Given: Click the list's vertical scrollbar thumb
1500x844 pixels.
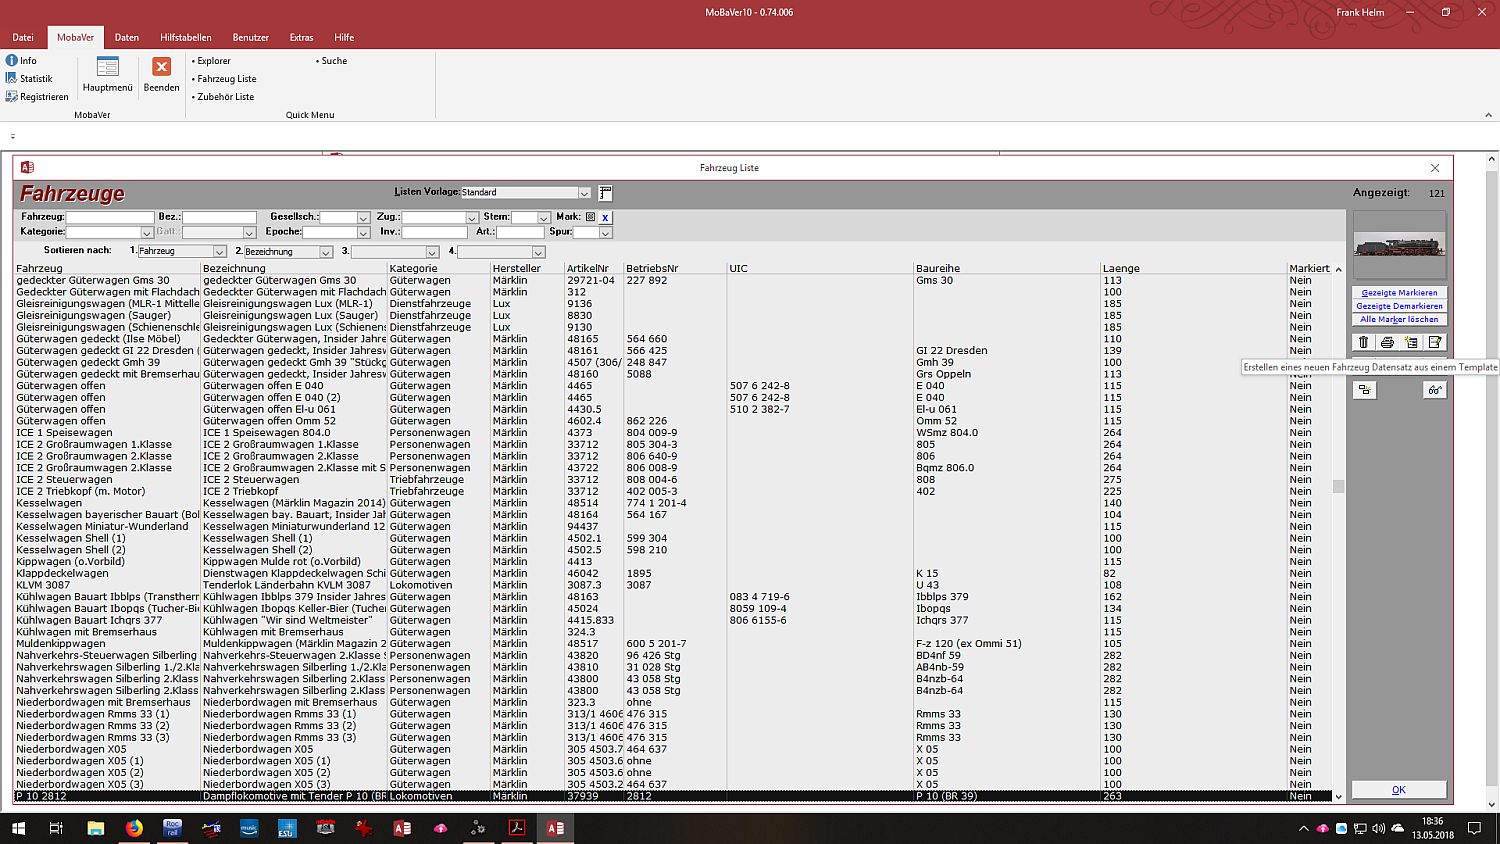Looking at the screenshot, I should 1338,486.
